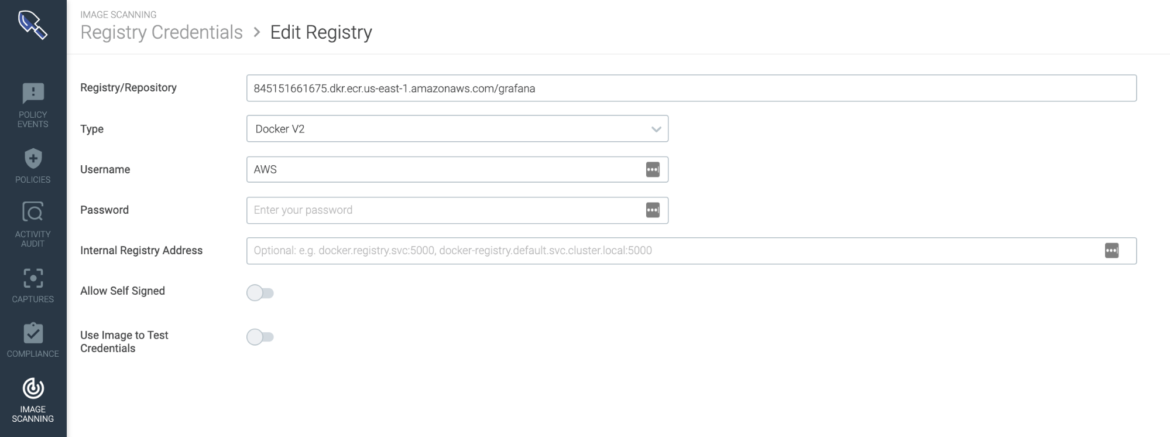Image resolution: width=1170 pixels, height=437 pixels.
Task: Click password manager icon in Username field
Action: (x=653, y=169)
